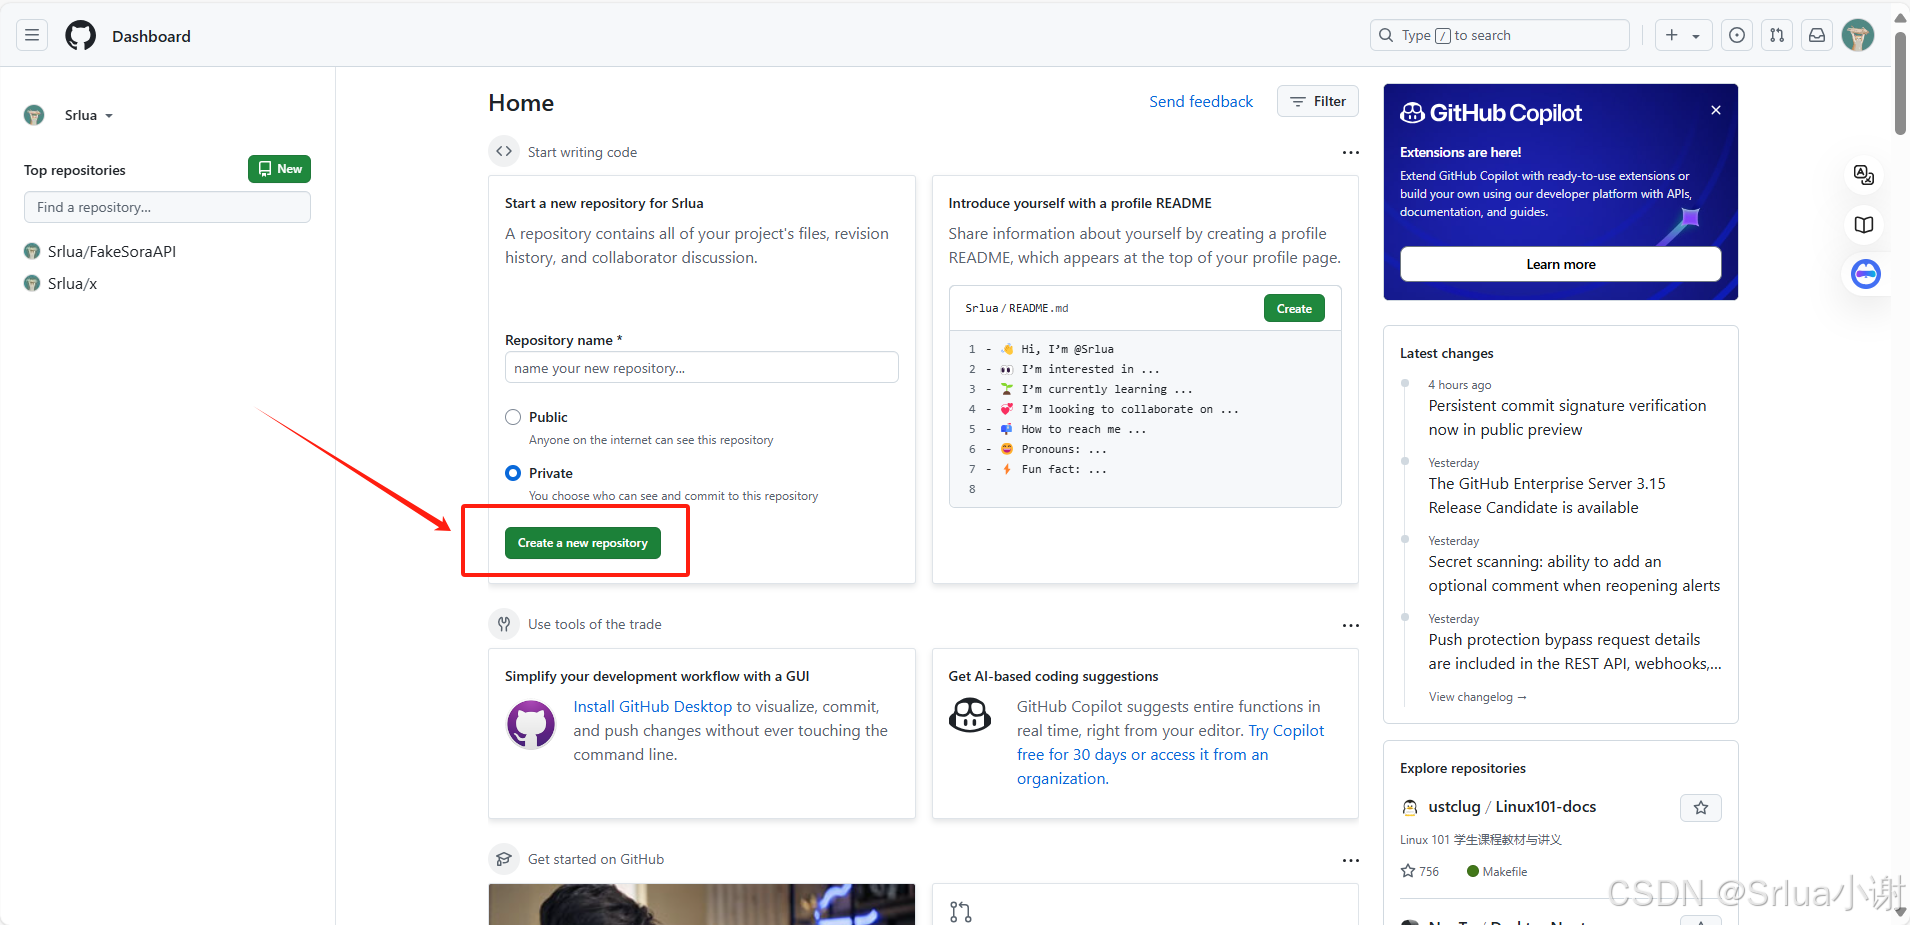This screenshot has width=1910, height=925.
Task: Open the Srlua/FakeSoraAPI repository link
Action: point(112,252)
